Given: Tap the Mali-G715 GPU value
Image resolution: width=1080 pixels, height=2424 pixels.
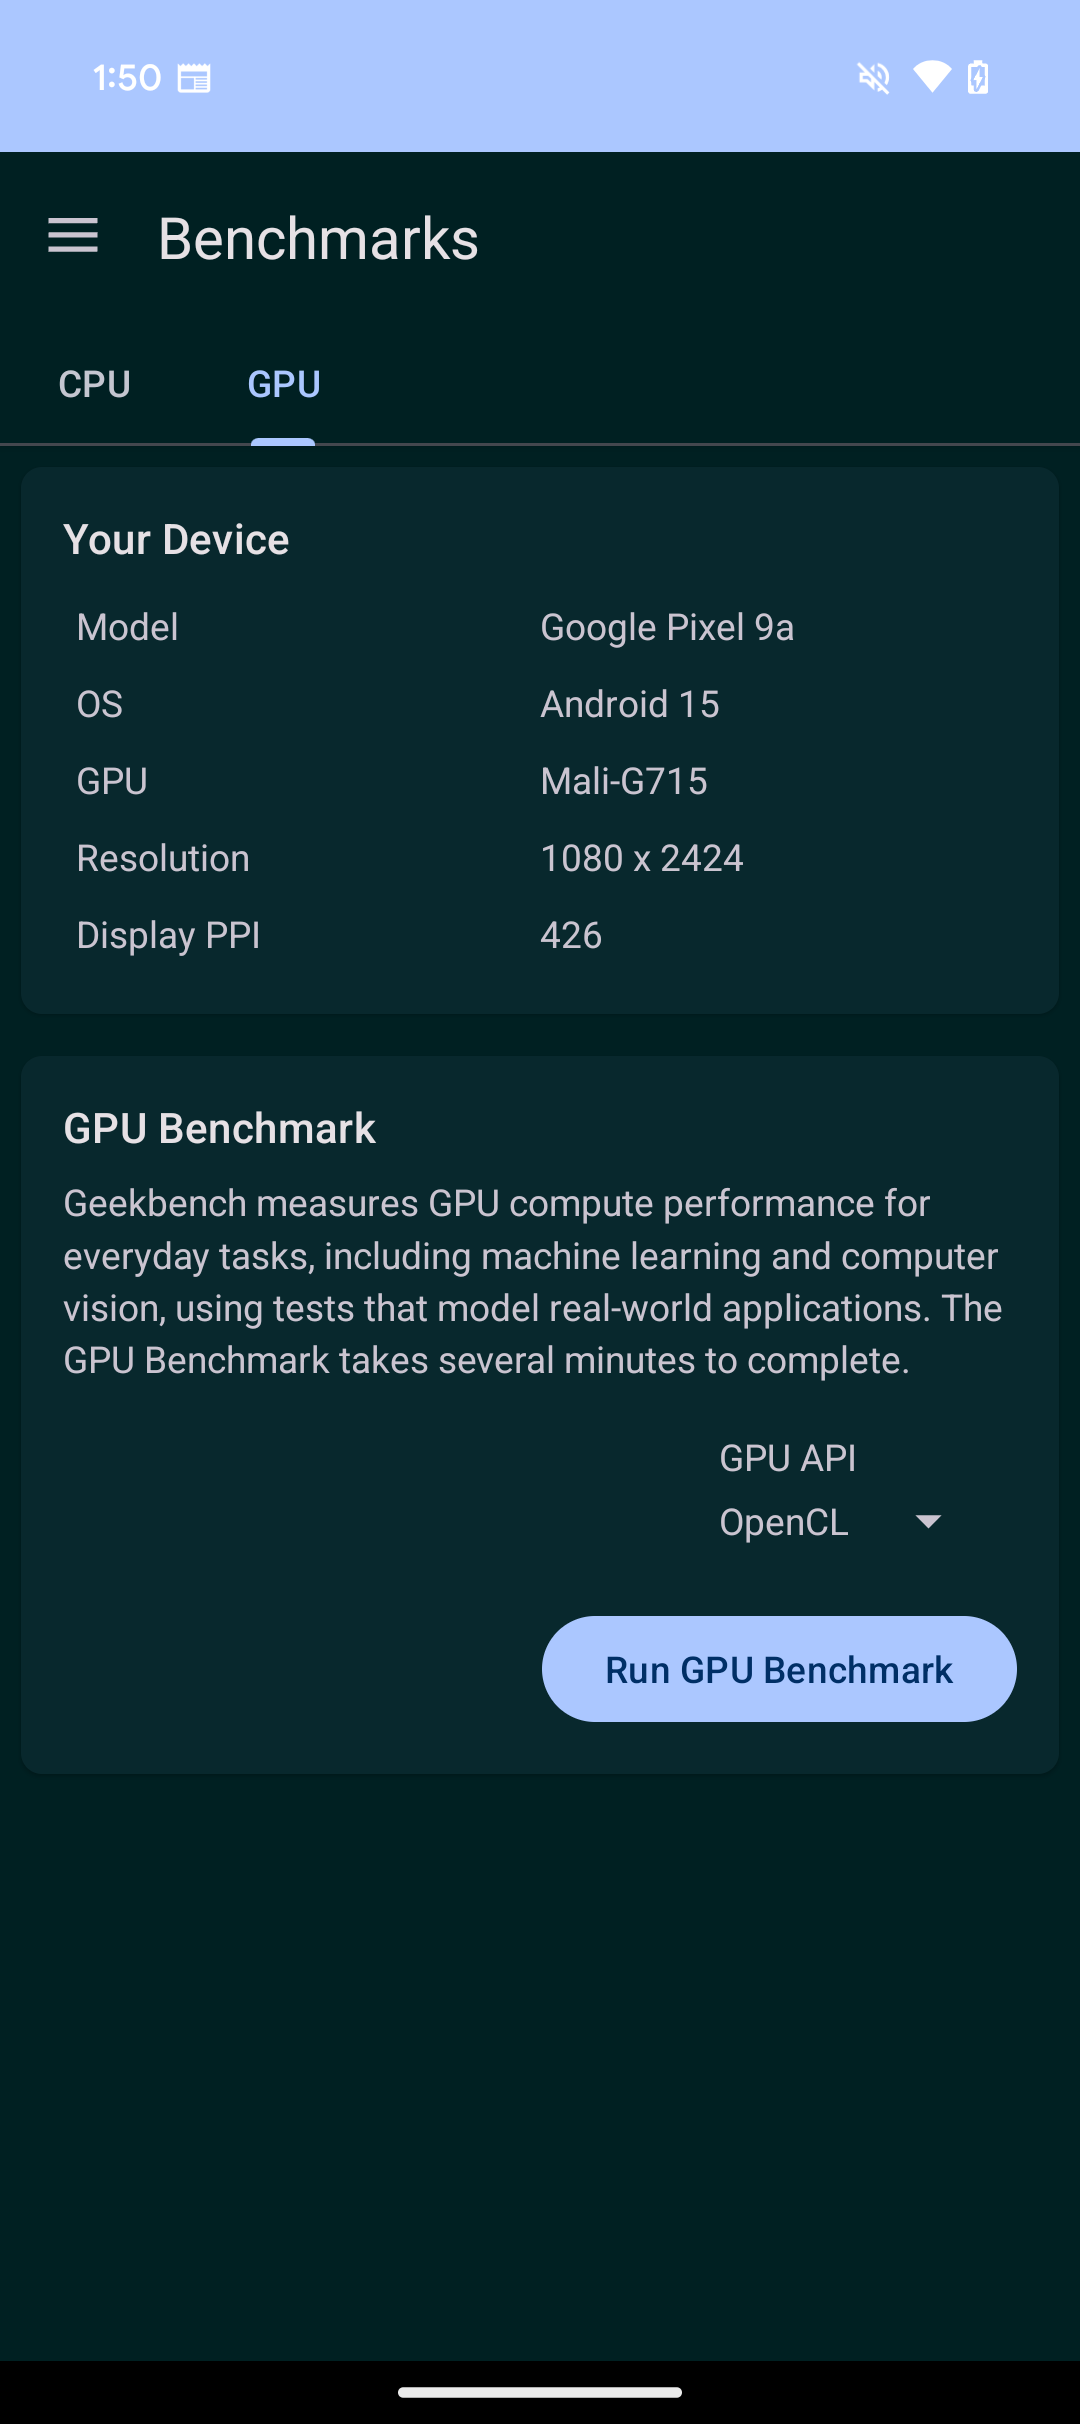Looking at the screenshot, I should 624,781.
